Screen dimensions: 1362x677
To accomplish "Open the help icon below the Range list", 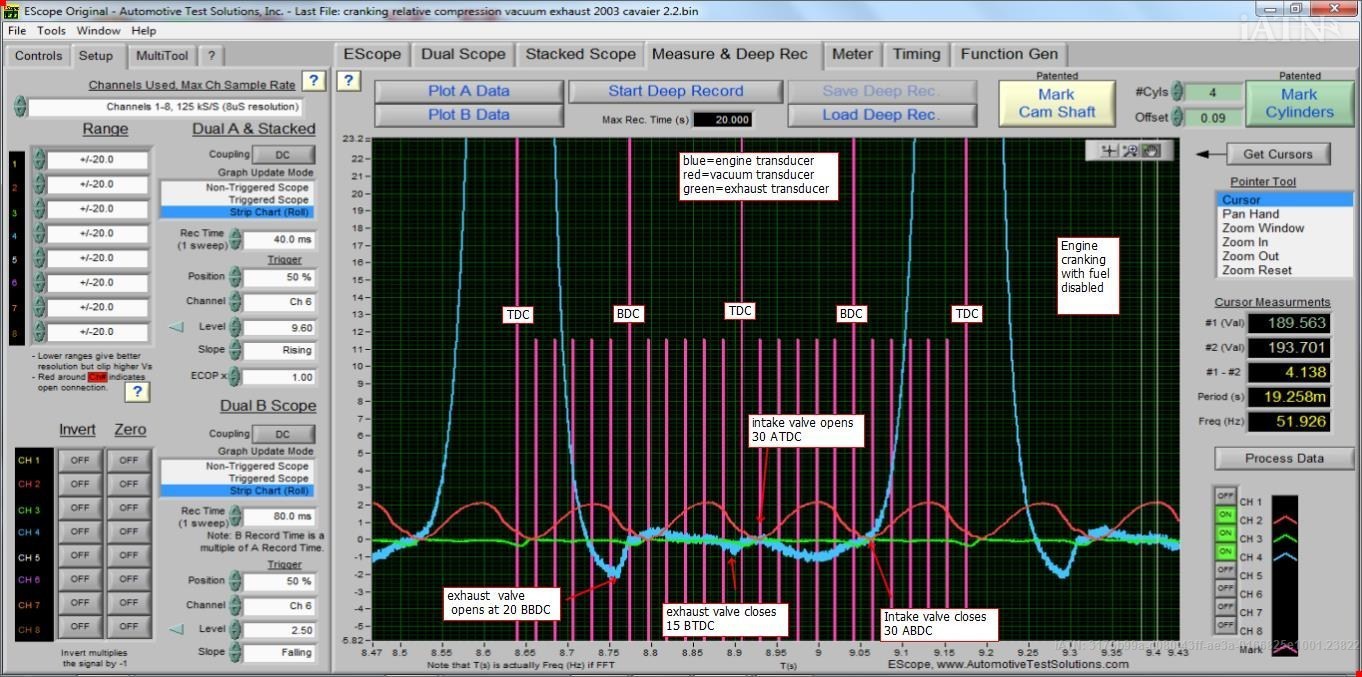I will click(137, 392).
